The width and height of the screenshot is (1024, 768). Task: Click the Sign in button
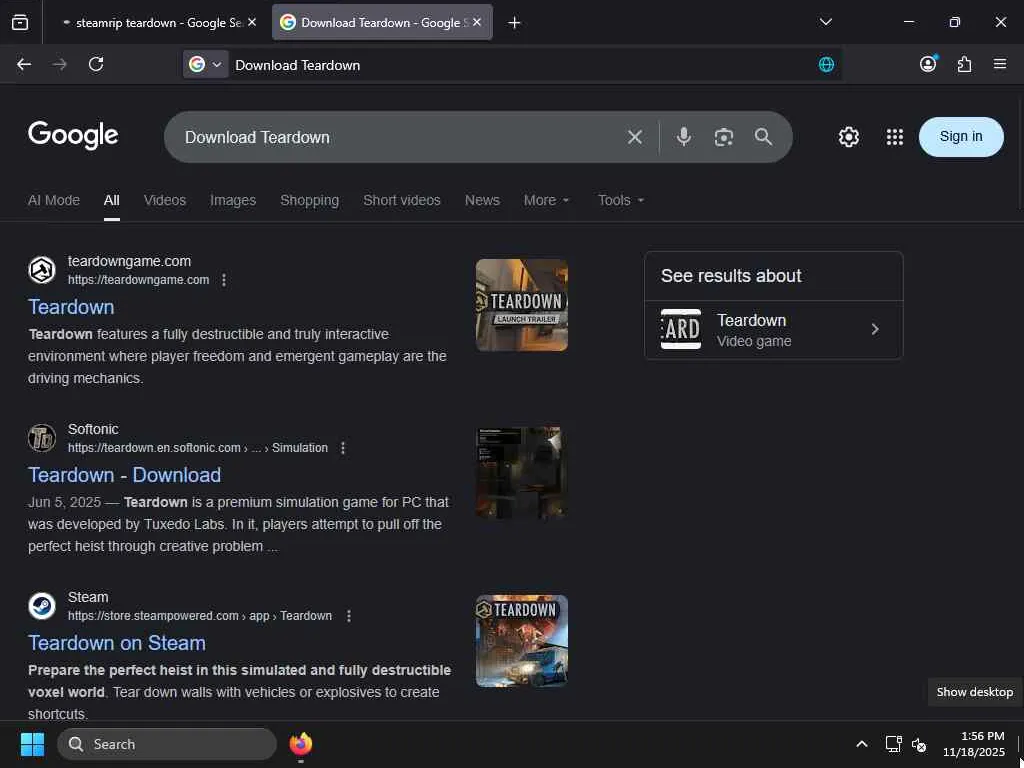tap(961, 136)
